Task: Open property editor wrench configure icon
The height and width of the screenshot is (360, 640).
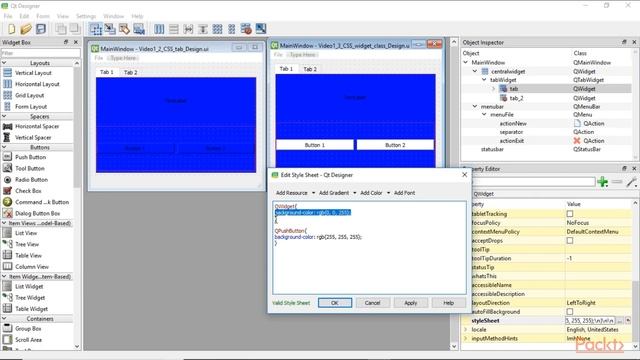Action: [631, 182]
